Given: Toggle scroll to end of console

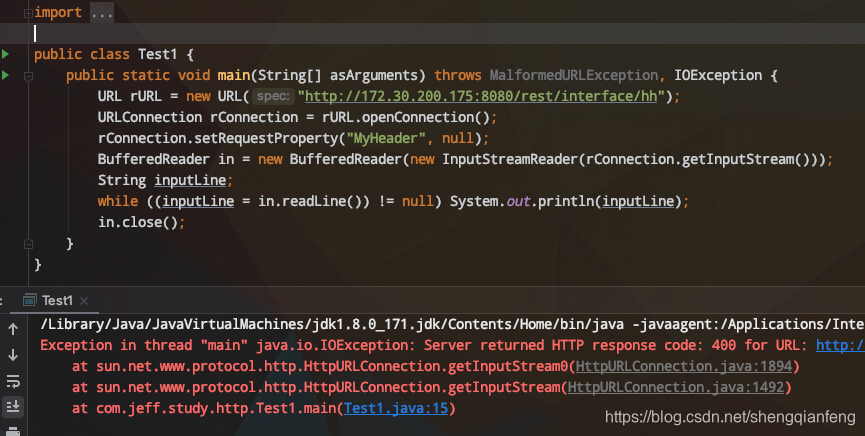Looking at the screenshot, I should tap(13, 407).
